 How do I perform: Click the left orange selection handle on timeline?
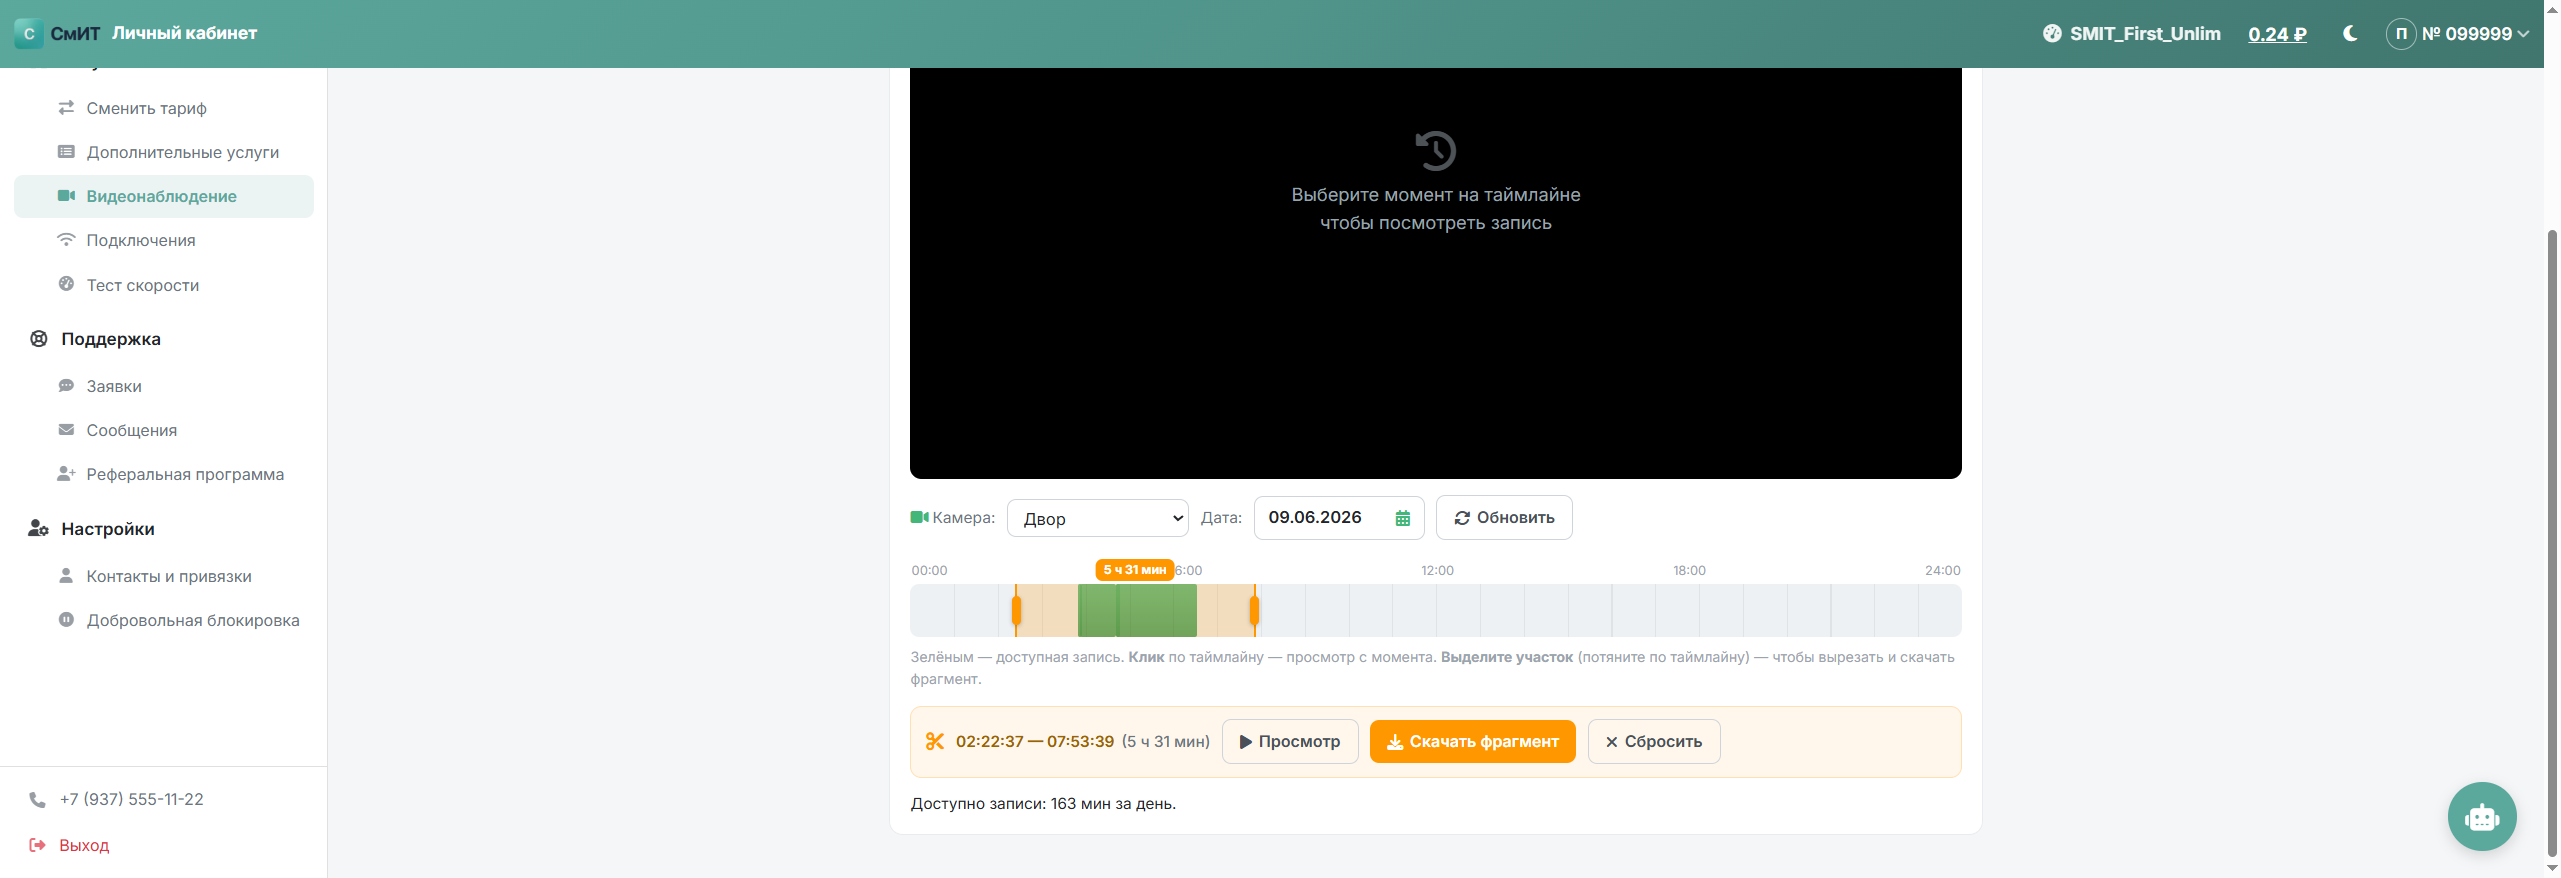(1016, 611)
